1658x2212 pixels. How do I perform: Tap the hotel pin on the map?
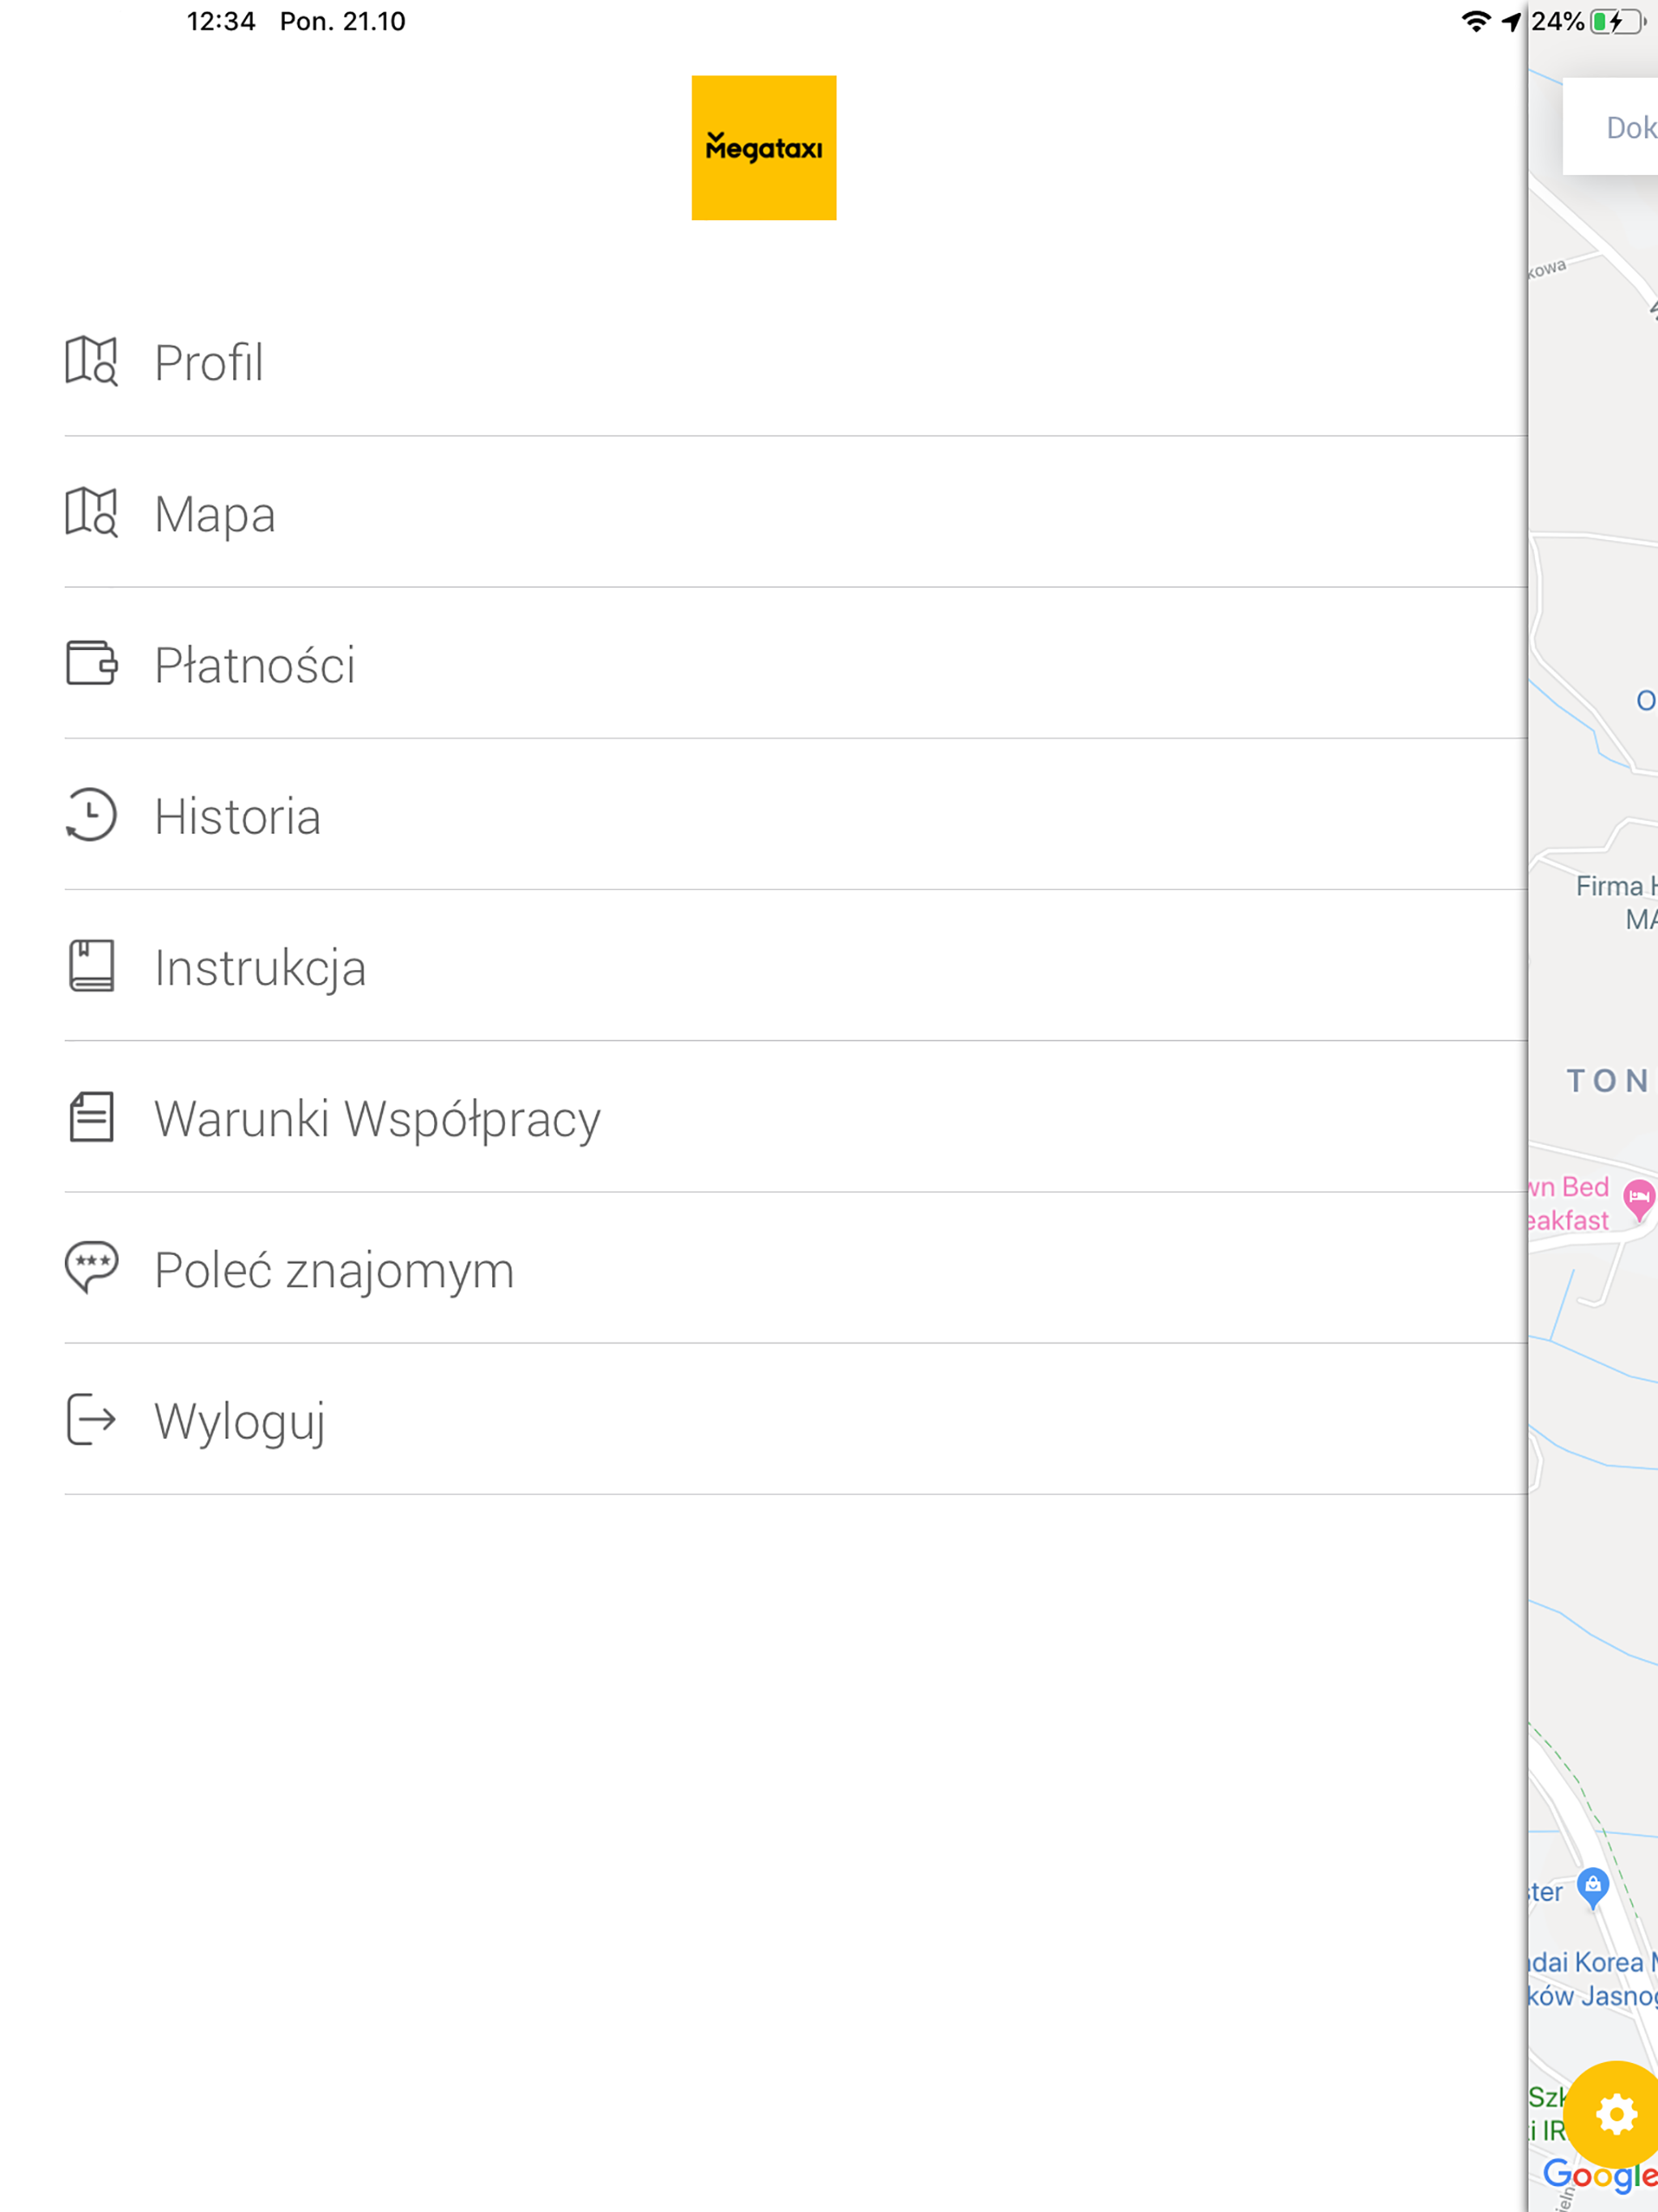coord(1638,1200)
